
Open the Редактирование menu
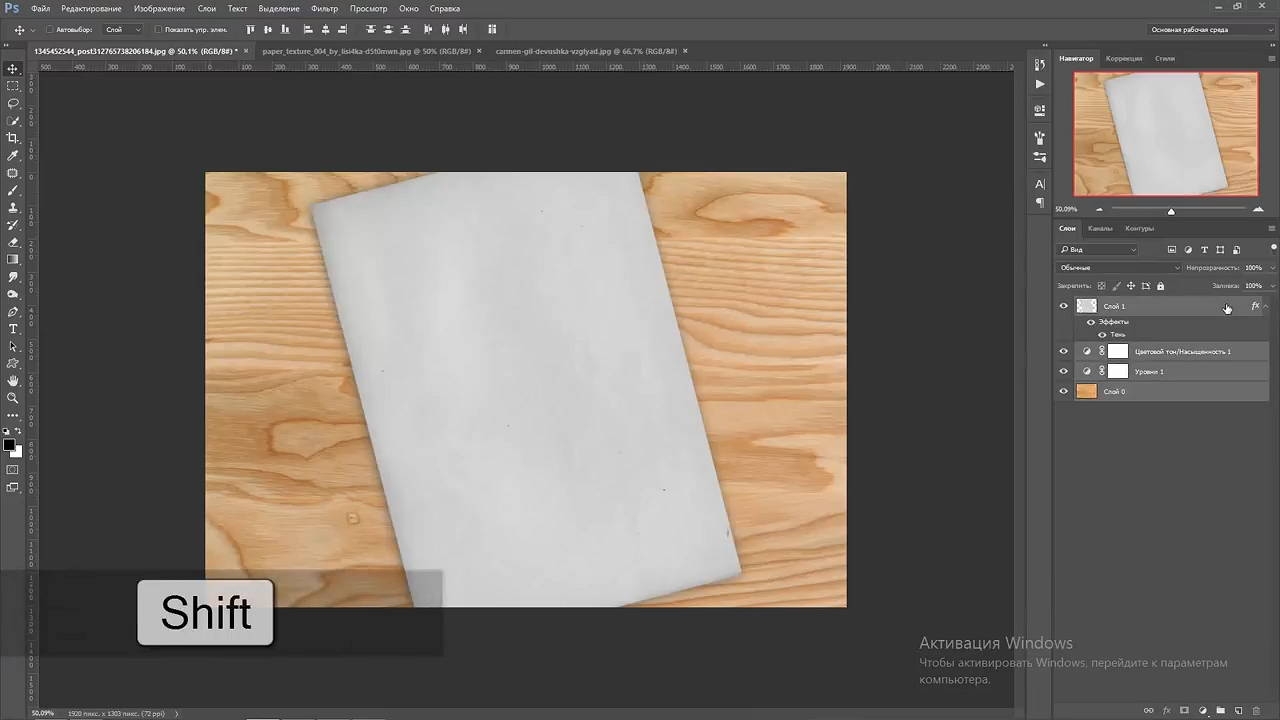point(91,8)
